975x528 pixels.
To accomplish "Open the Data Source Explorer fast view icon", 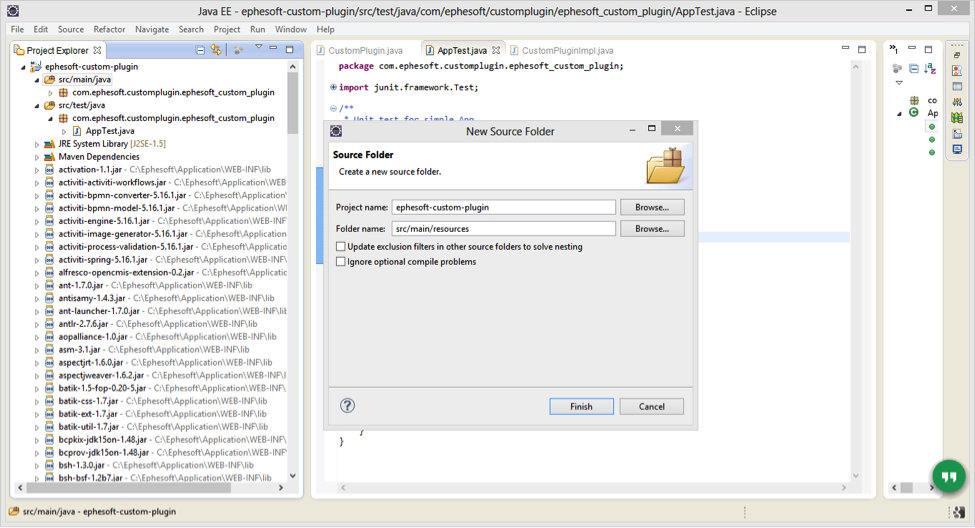I will [x=957, y=118].
